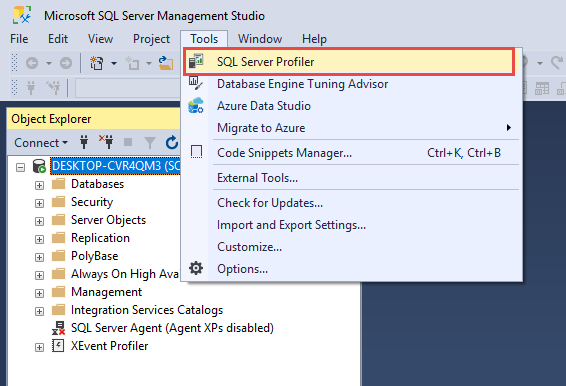Click the Databases folder icon
The image size is (566, 386).
coord(58,183)
